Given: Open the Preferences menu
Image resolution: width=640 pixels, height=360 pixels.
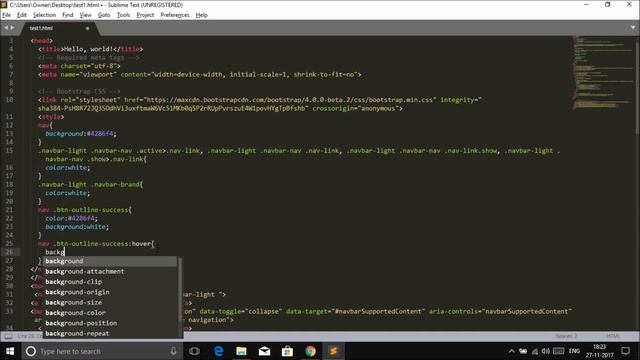Looking at the screenshot, I should click(x=175, y=15).
